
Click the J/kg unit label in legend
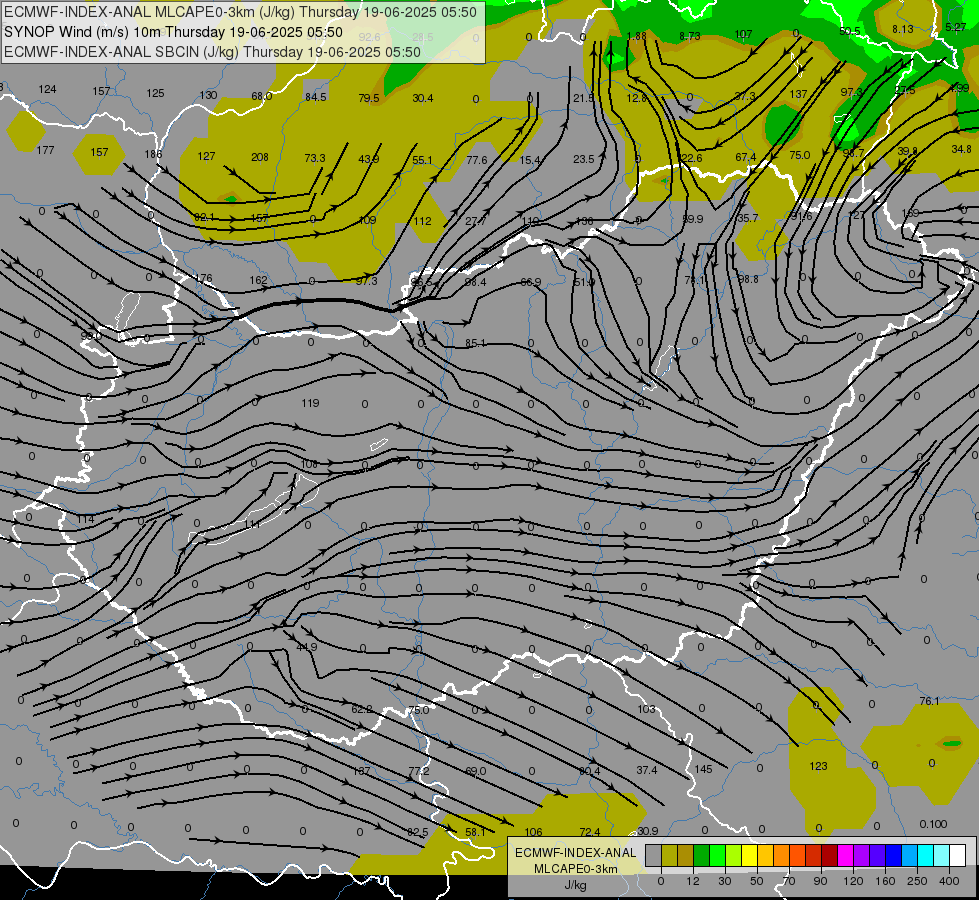pos(576,885)
